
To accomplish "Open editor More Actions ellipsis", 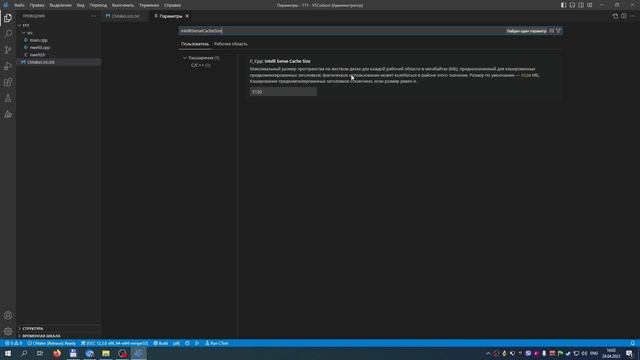I will [x=632, y=16].
